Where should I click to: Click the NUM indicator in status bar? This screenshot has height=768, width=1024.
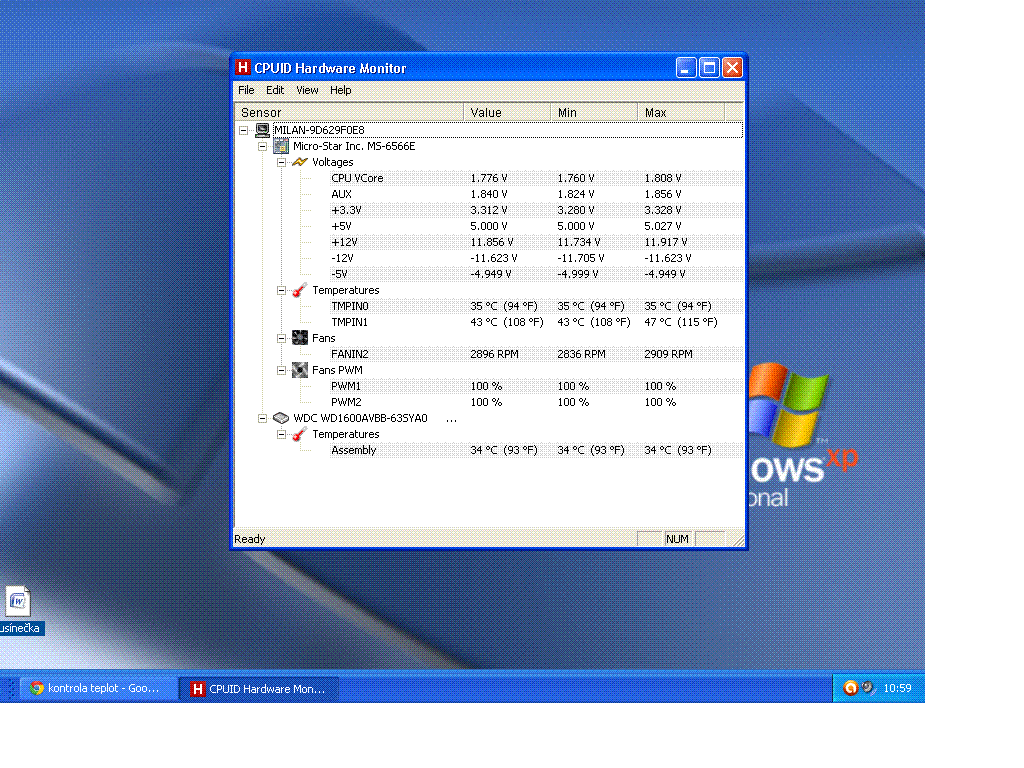tap(677, 539)
